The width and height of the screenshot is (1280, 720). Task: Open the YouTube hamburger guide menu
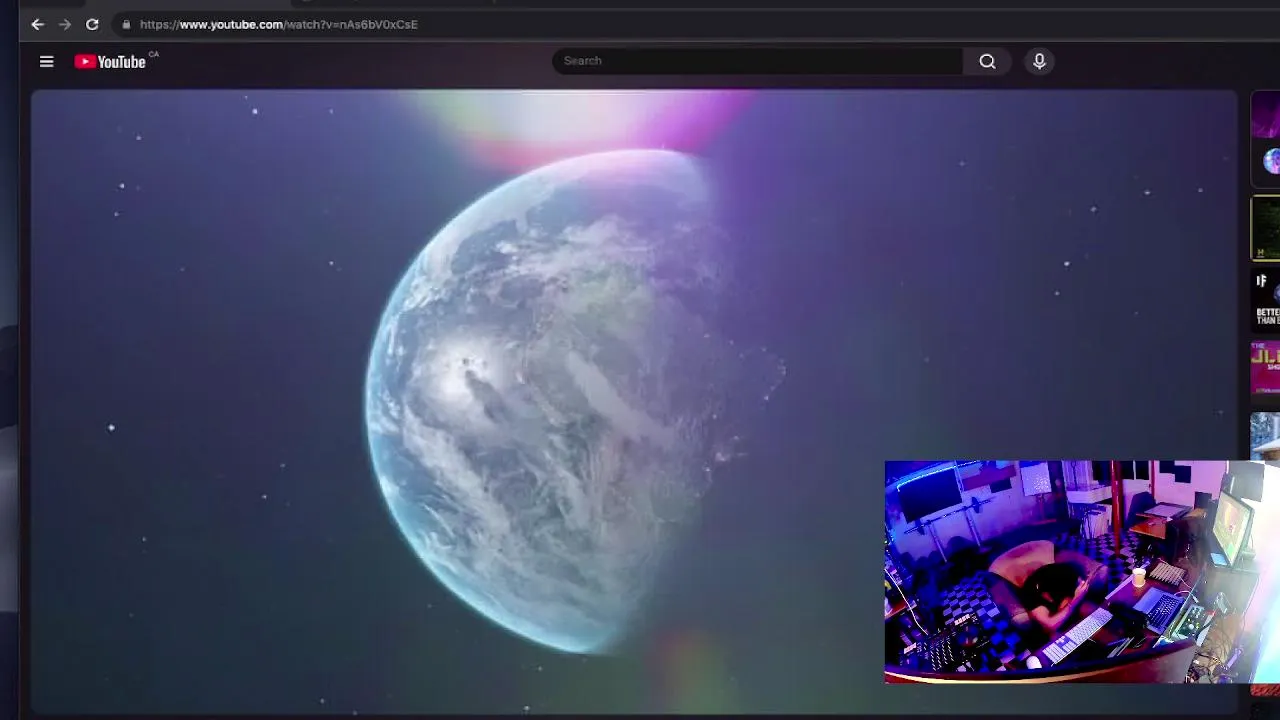tap(46, 62)
